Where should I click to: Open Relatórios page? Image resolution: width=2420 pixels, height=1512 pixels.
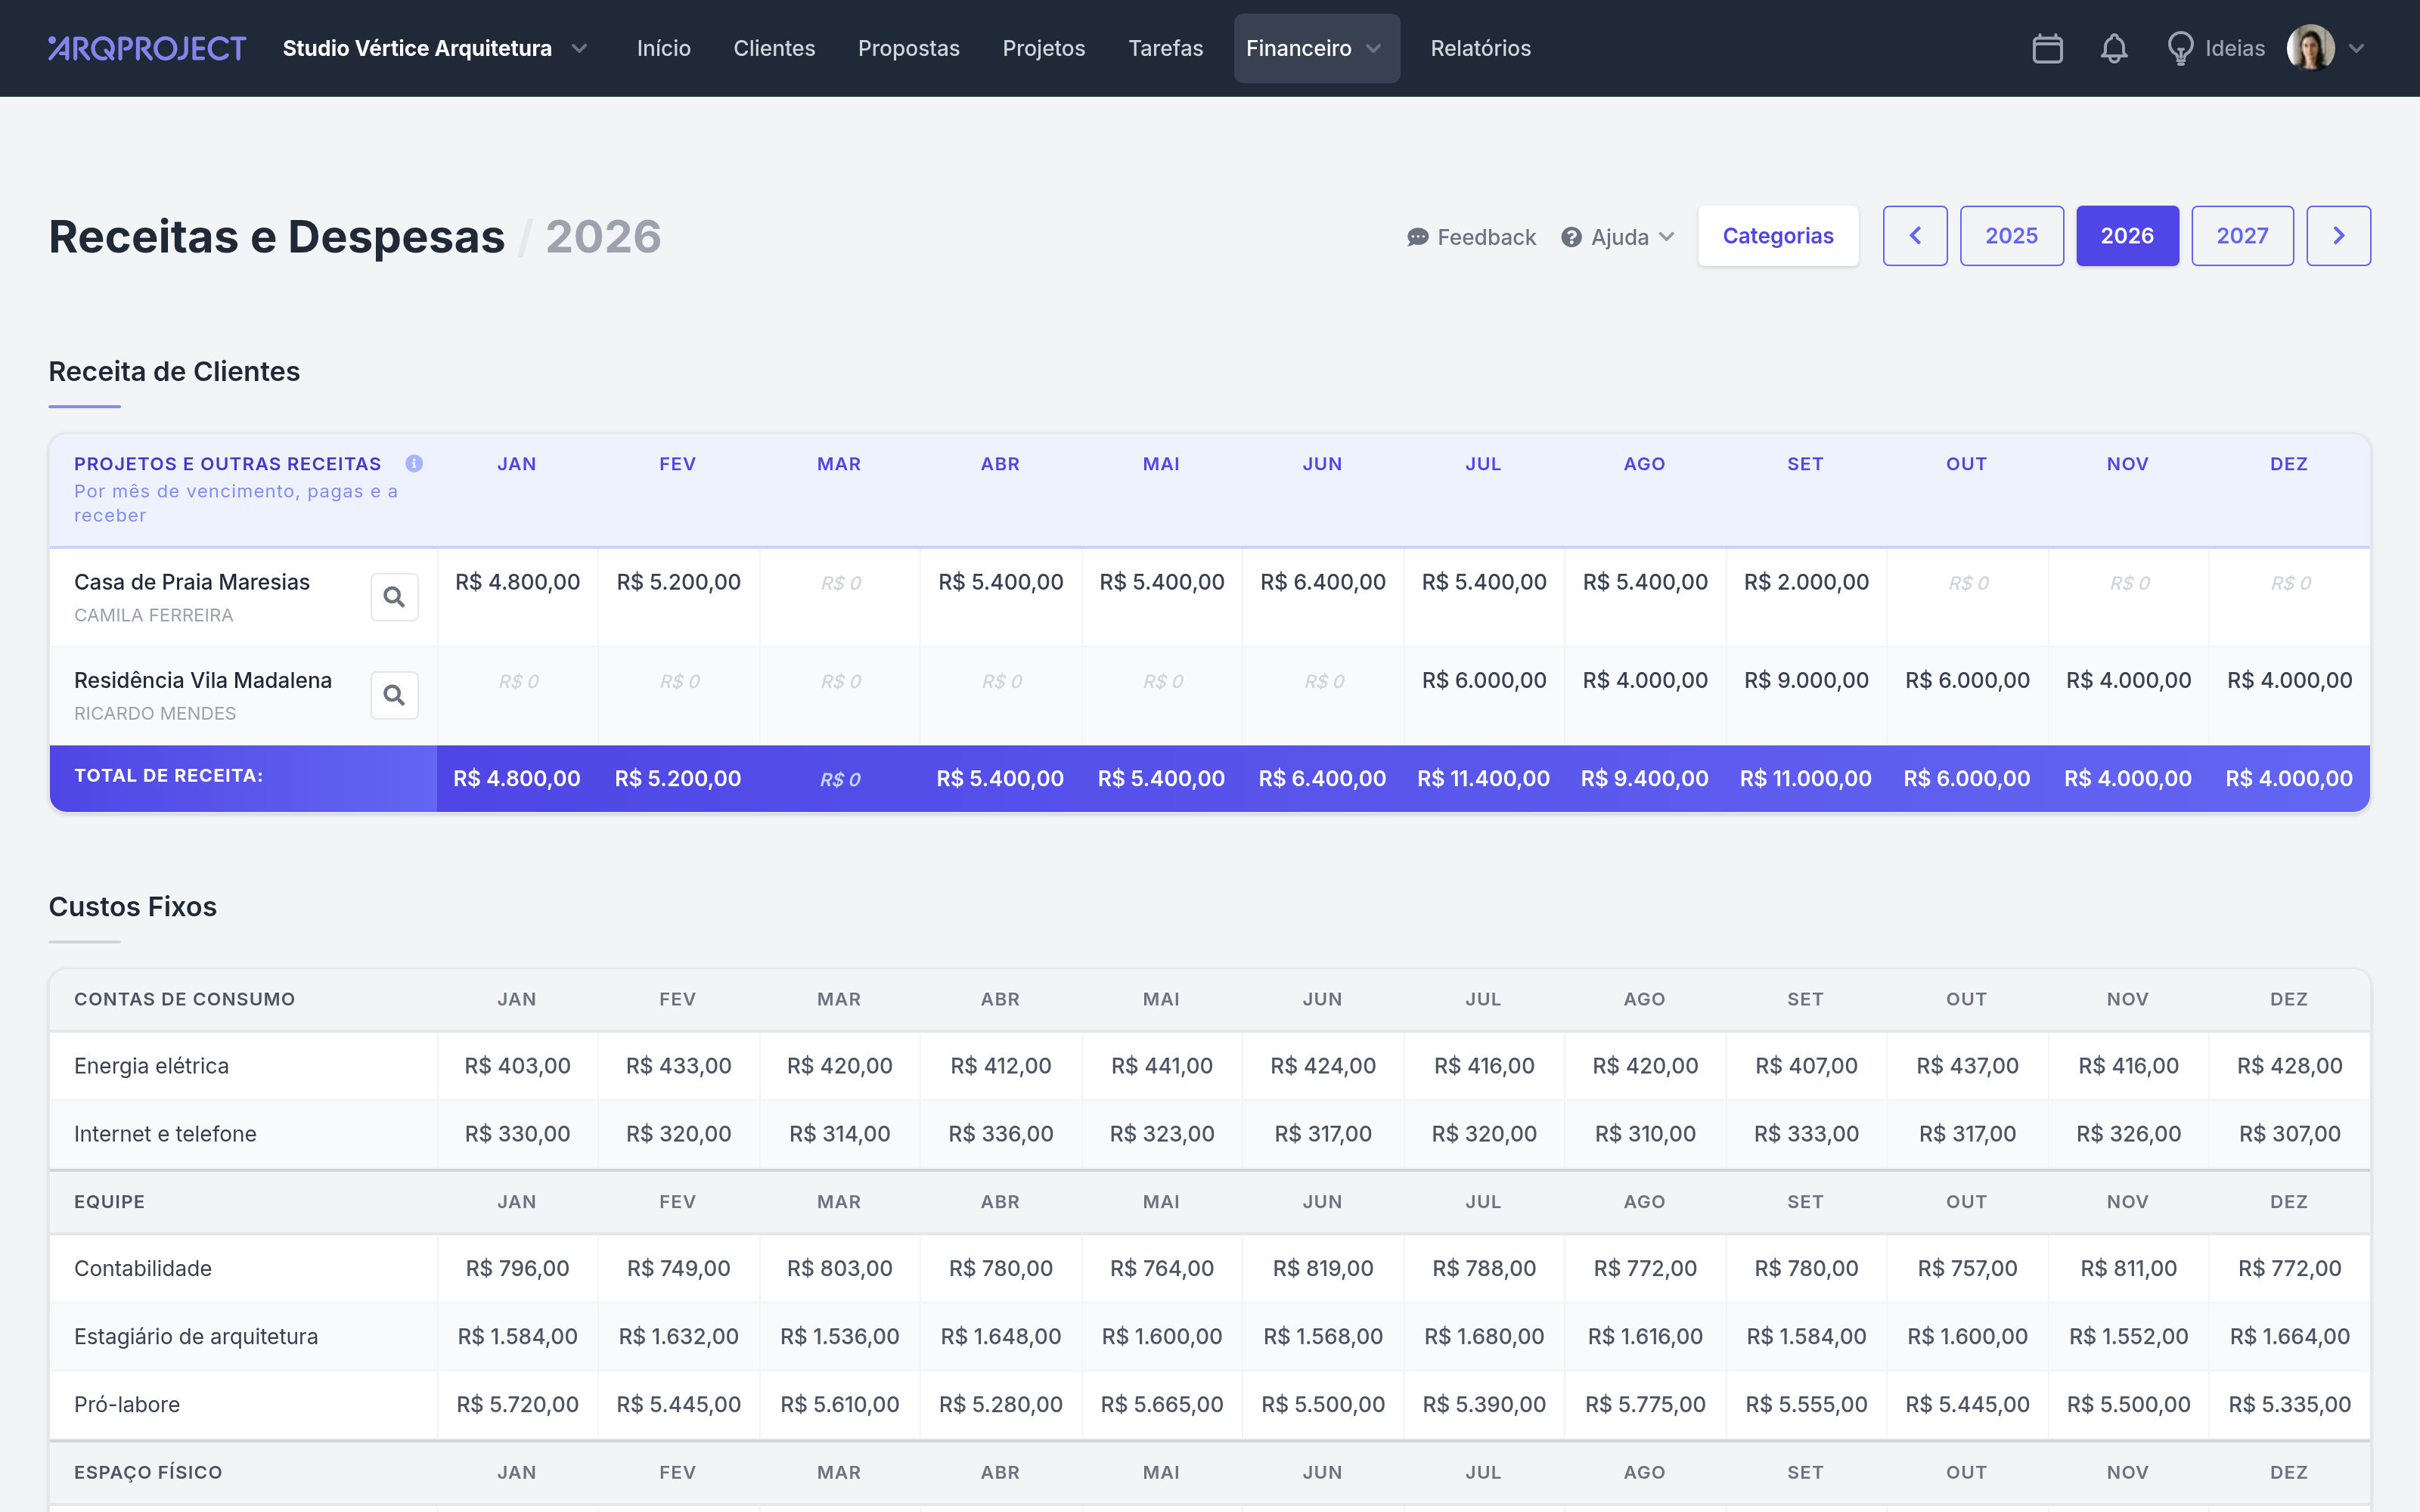[1480, 48]
